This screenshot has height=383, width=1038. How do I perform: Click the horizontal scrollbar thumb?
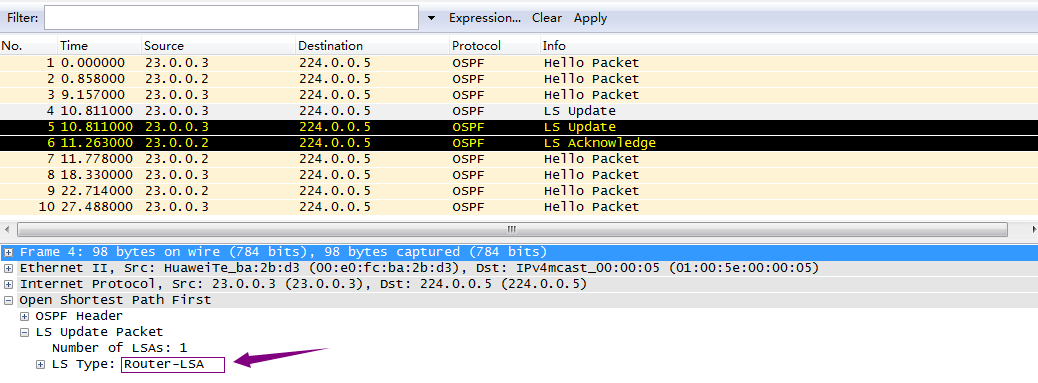pyautogui.click(x=512, y=230)
